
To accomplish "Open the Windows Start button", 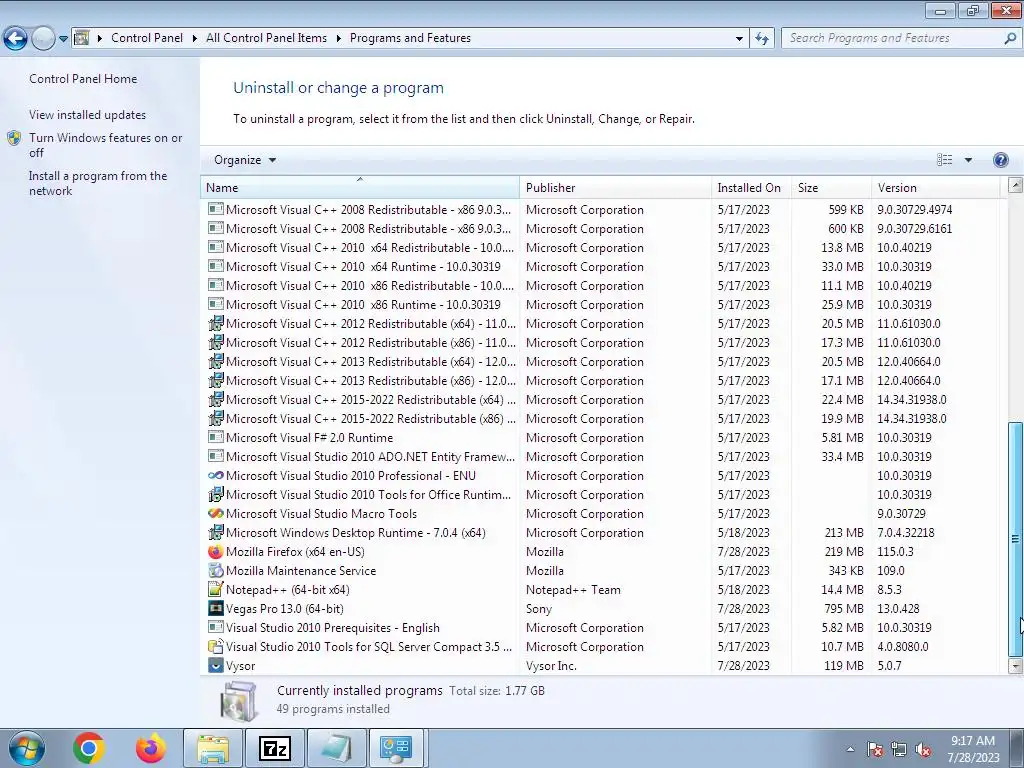I will pos(26,748).
